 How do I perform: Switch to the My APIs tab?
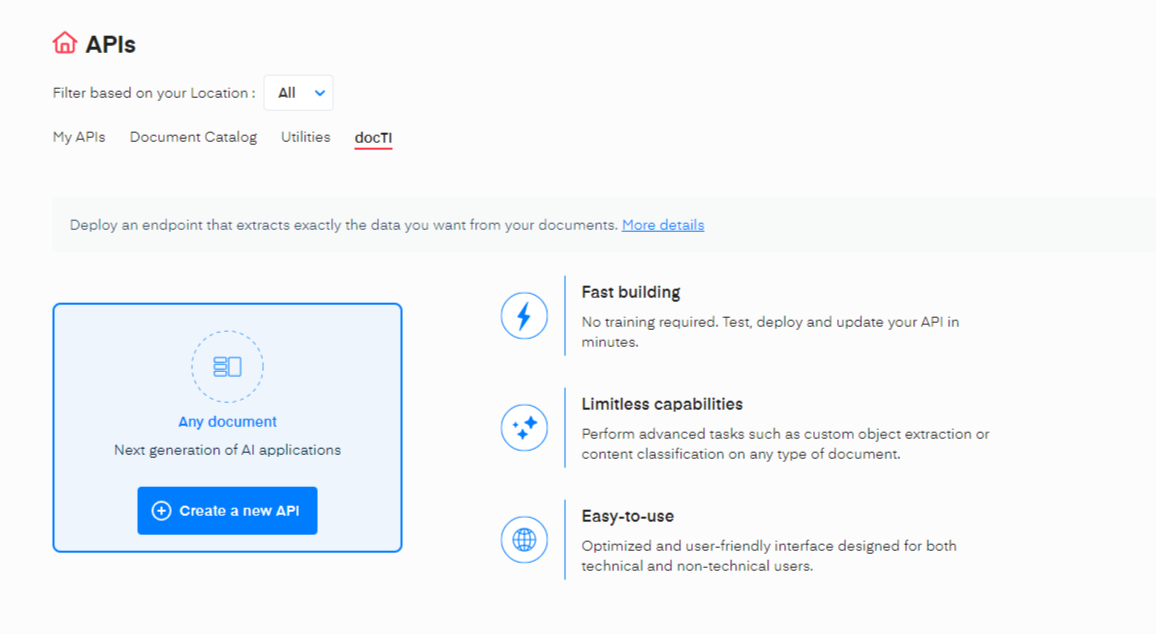coord(79,137)
